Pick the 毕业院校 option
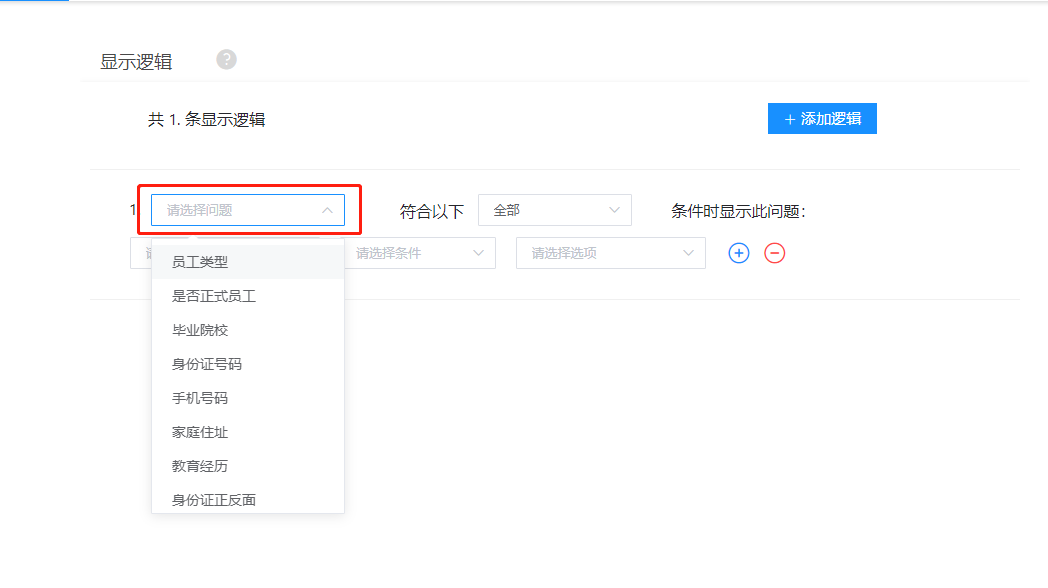The image size is (1048, 588). pyautogui.click(x=200, y=330)
